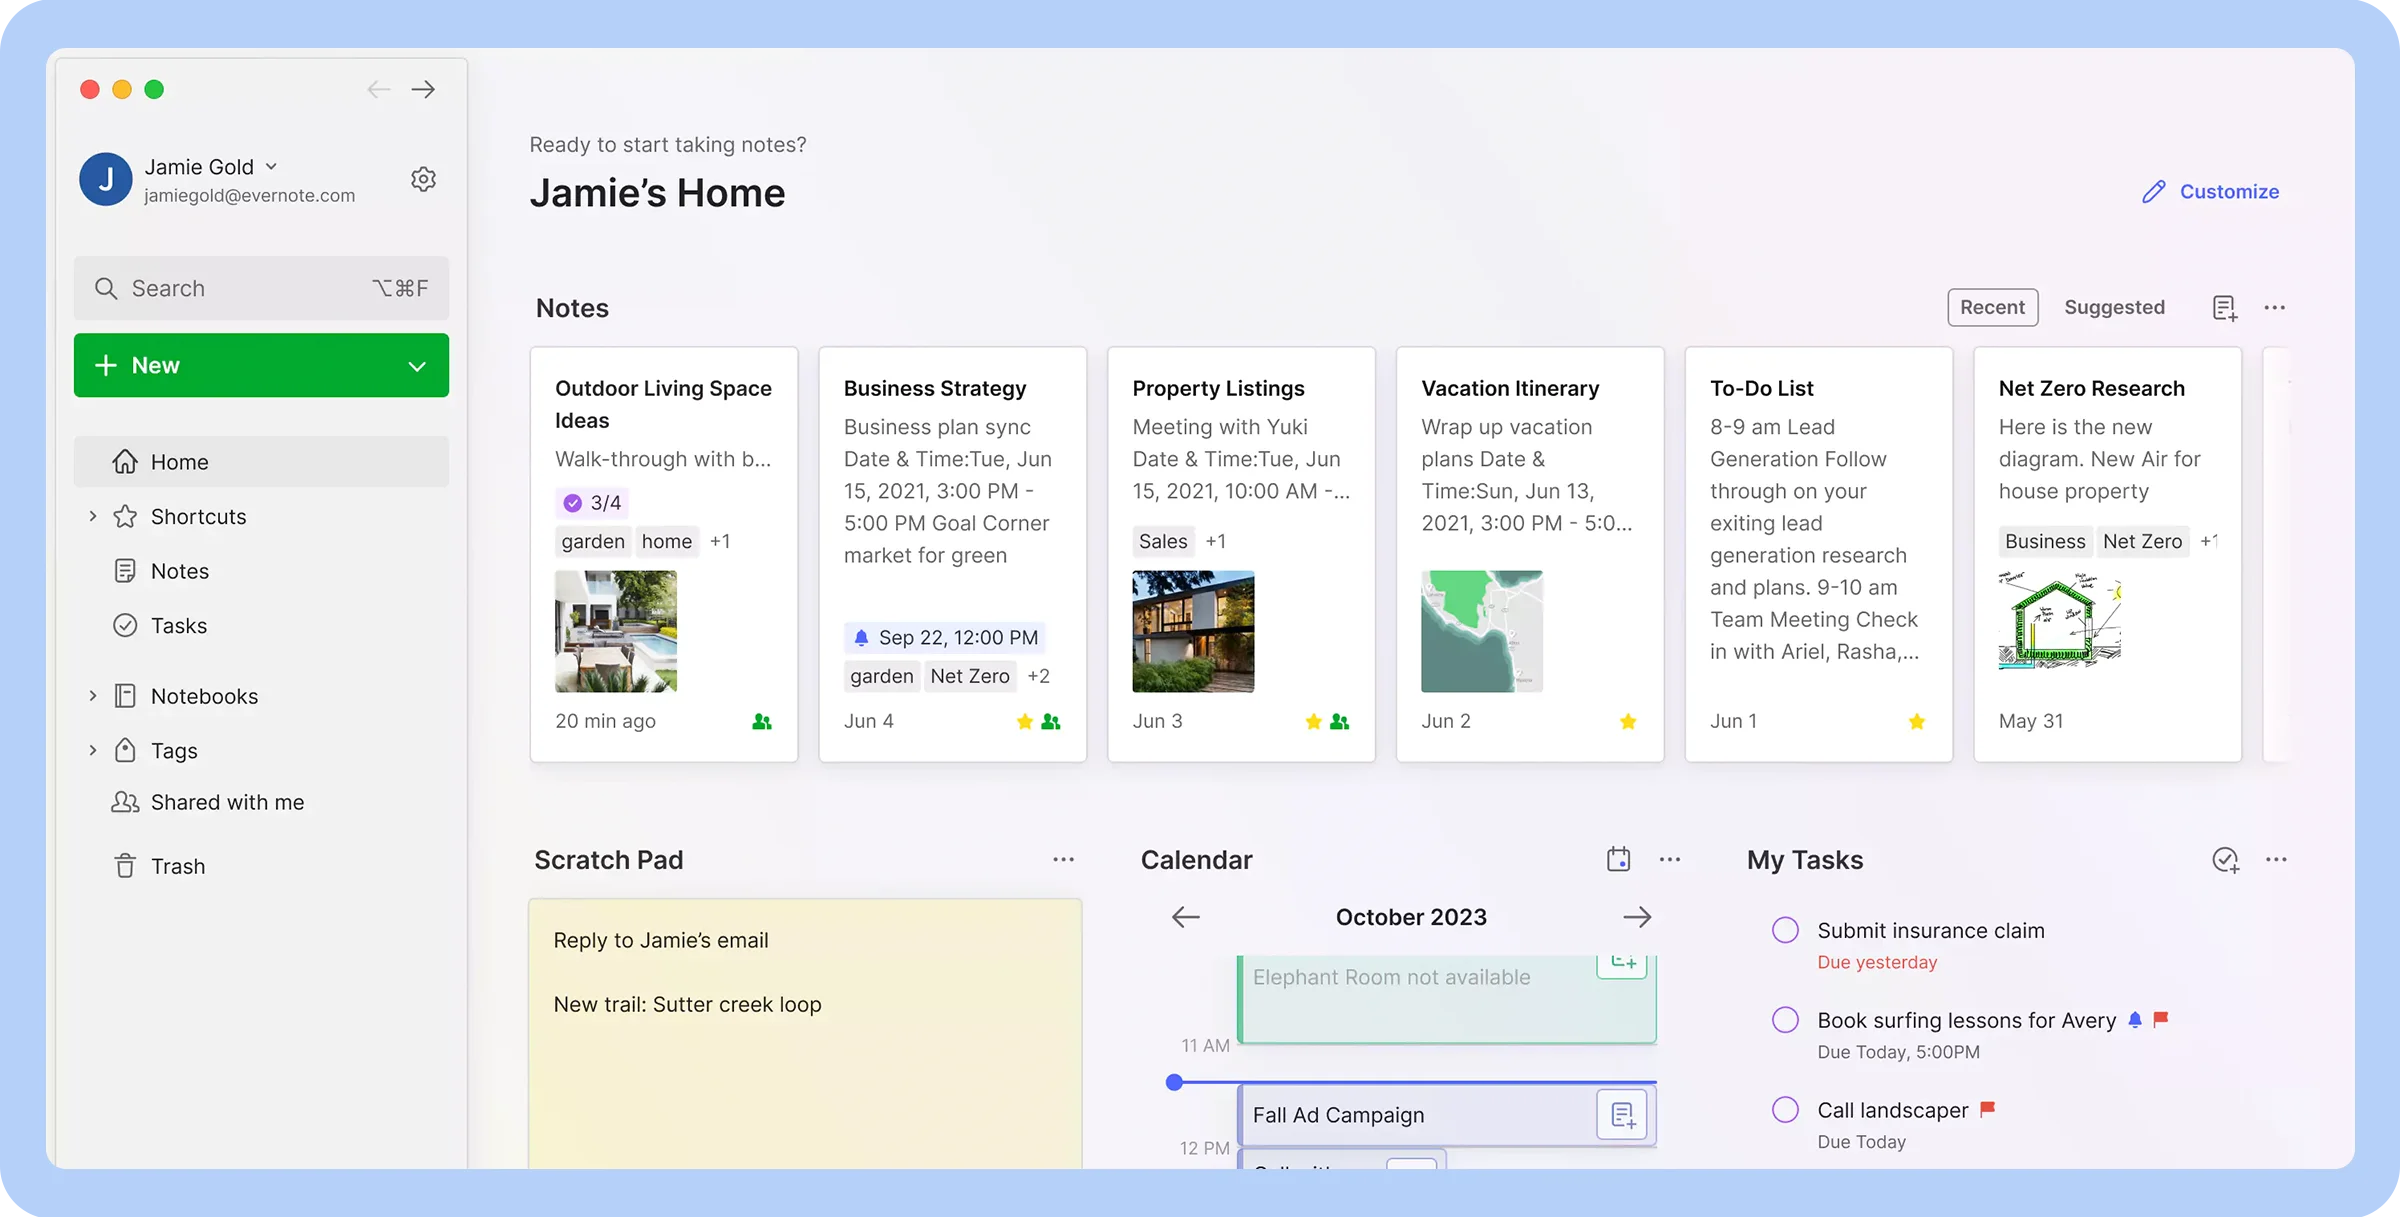Click star icon on To-Do List note
2400x1217 pixels.
1917,721
